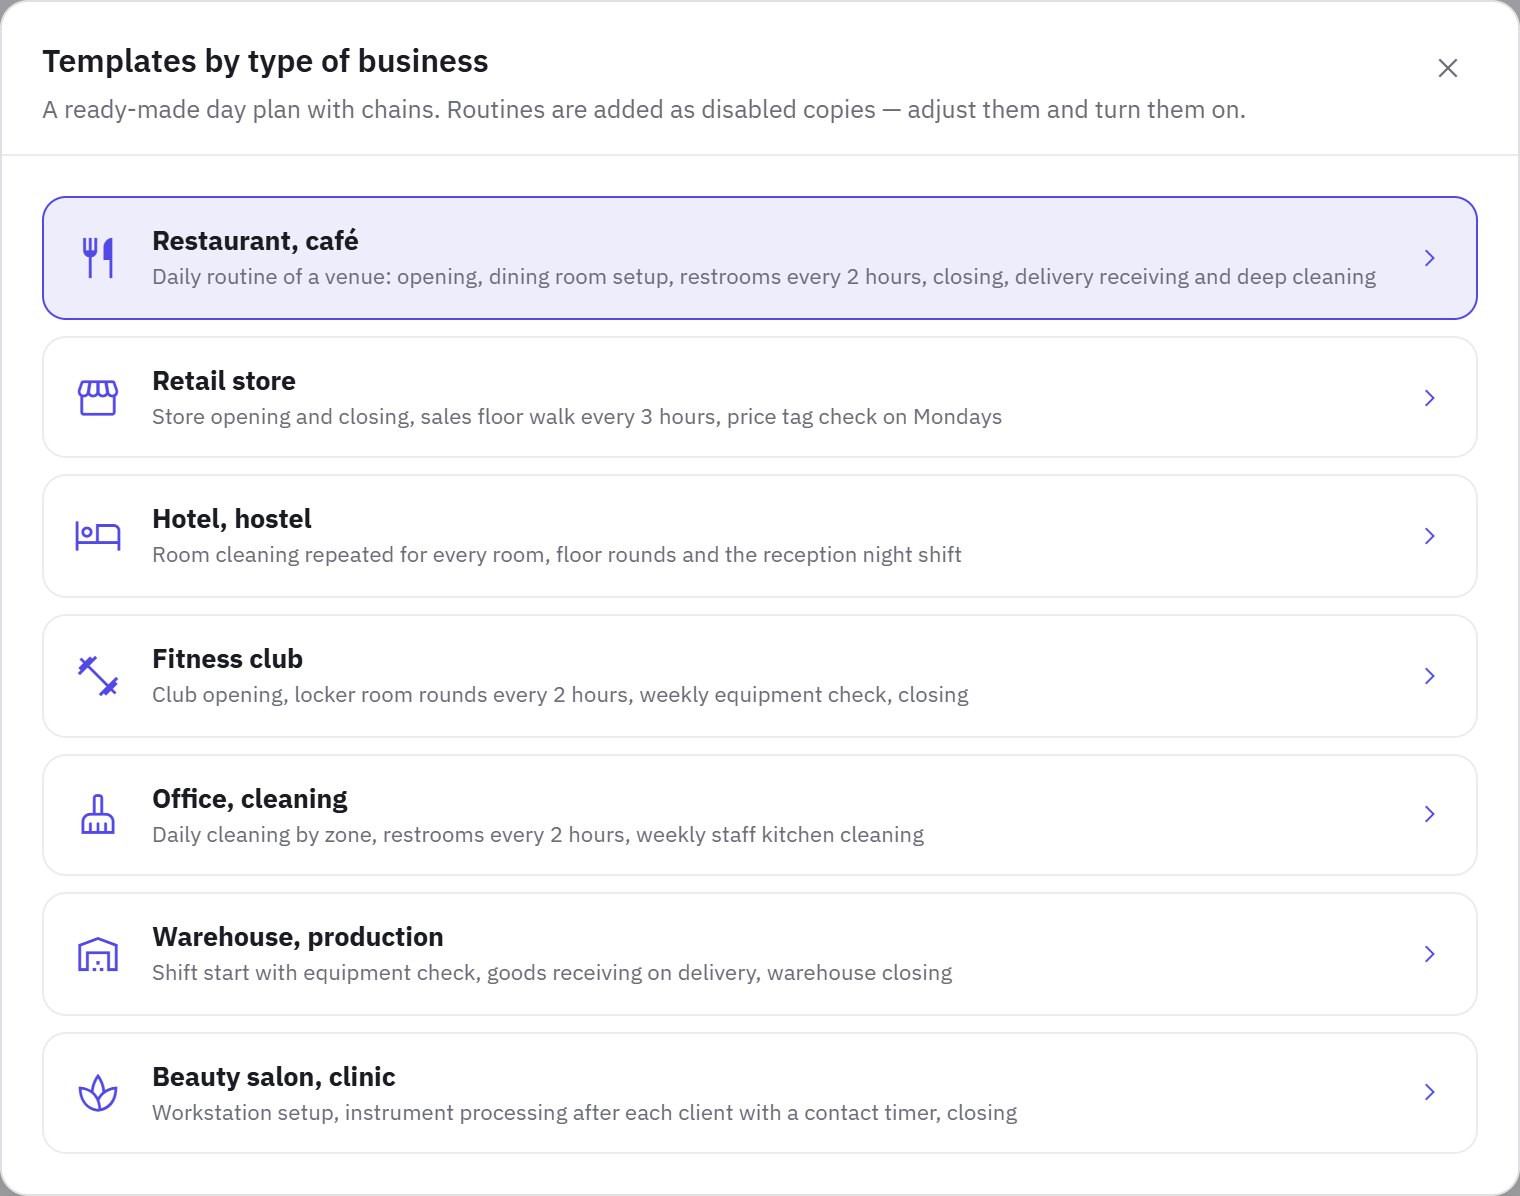Viewport: 1520px width, 1196px height.
Task: Click the 'A ready-made day plan with chains' subtitle
Action: pos(644,110)
